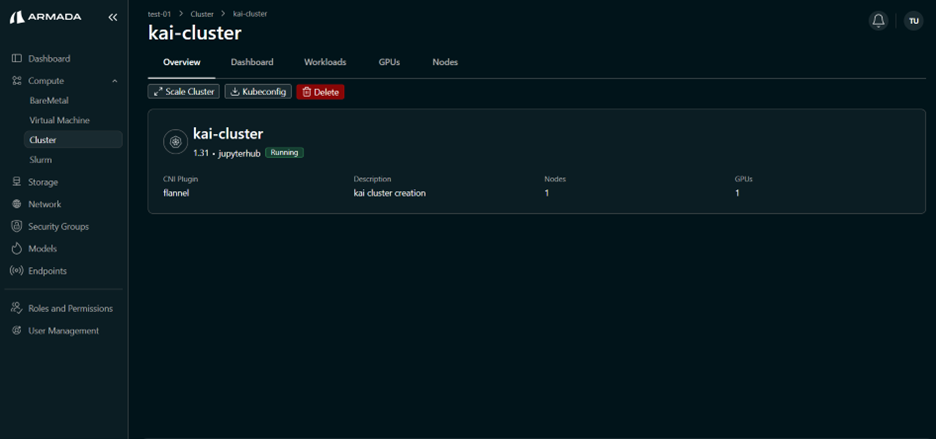Click the 1.31 • jupyterhub version text
Viewport: 936px width, 439px height.
pos(227,153)
